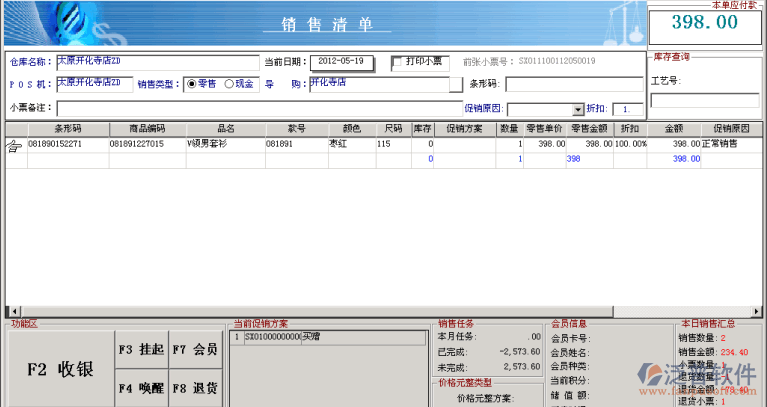The height and width of the screenshot is (407, 767).
Task: Click the F3 挂起 button
Action: click(141, 349)
